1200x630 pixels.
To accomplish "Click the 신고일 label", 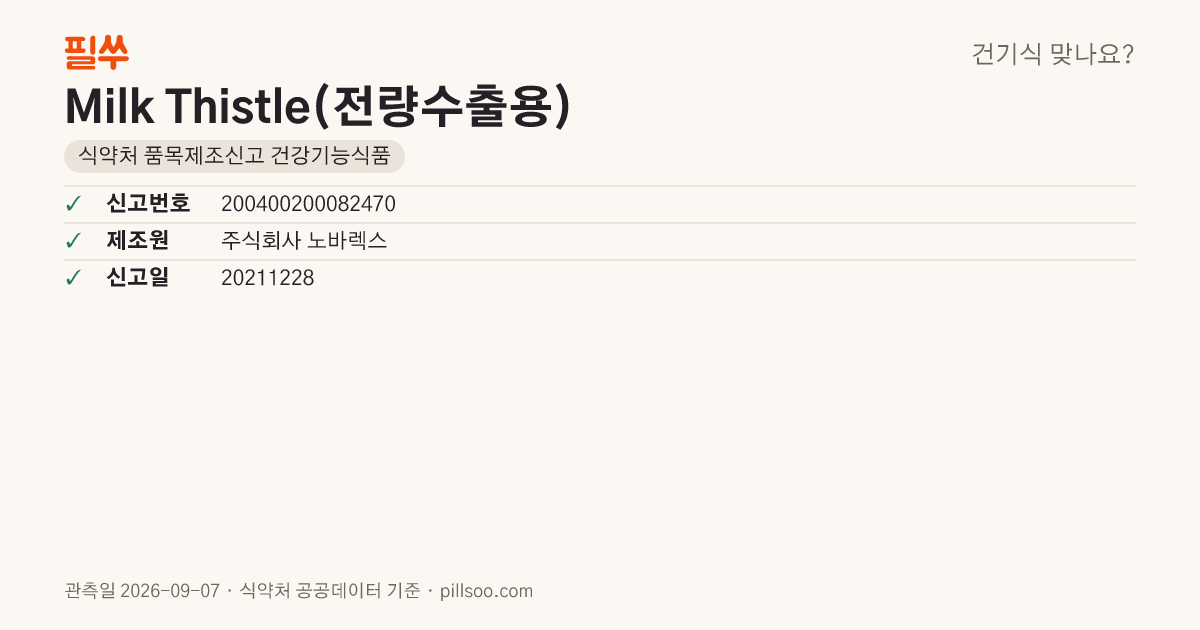I will tap(137, 278).
